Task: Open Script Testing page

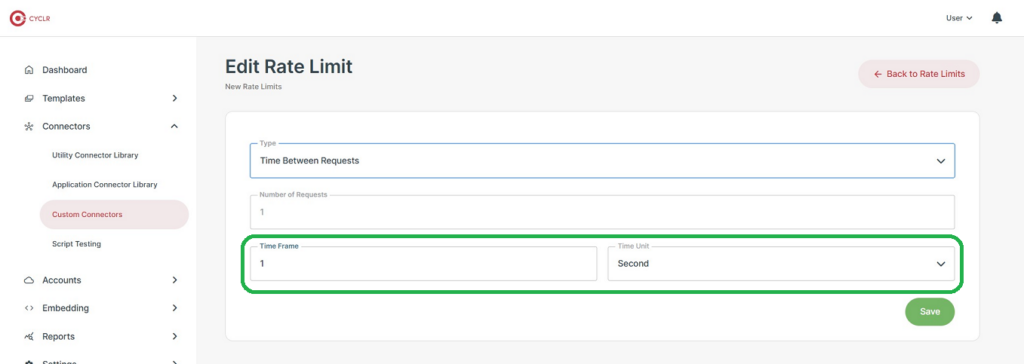Action: pyautogui.click(x=76, y=244)
